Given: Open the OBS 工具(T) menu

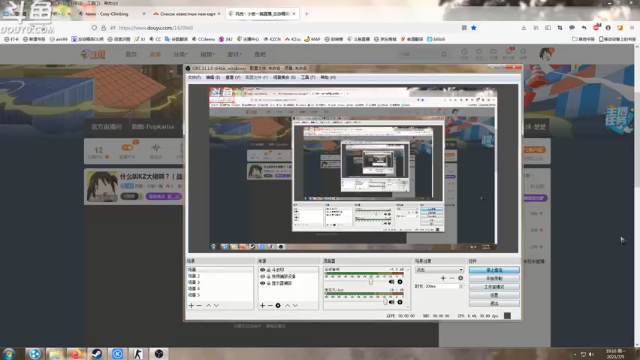Looking at the screenshot, I should [308, 77].
